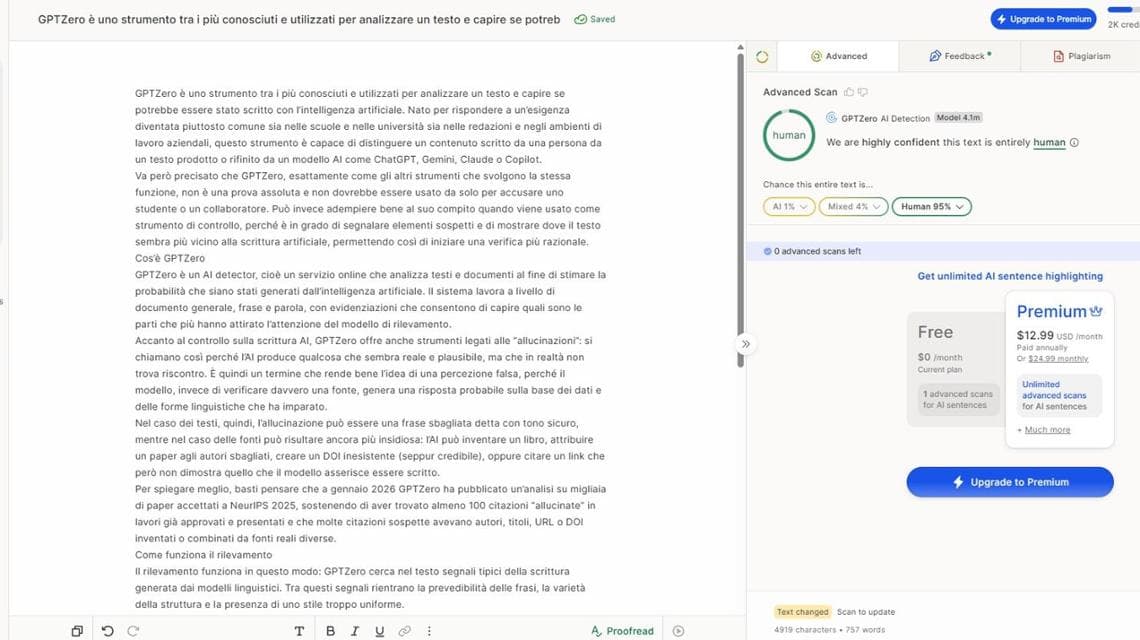The width and height of the screenshot is (1140, 640).
Task: Click the 1 advanced scans for AI sentences box
Action: pyautogui.click(x=958, y=399)
